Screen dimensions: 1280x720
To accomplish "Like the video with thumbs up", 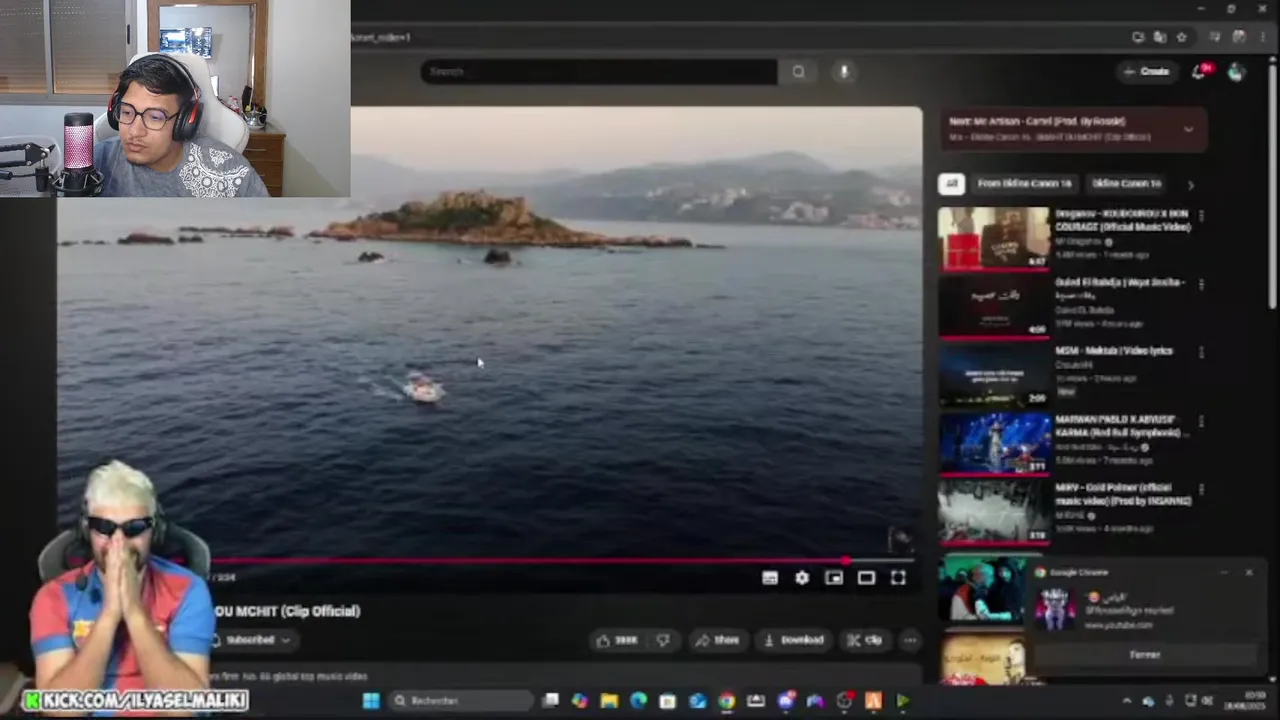I will 617,640.
